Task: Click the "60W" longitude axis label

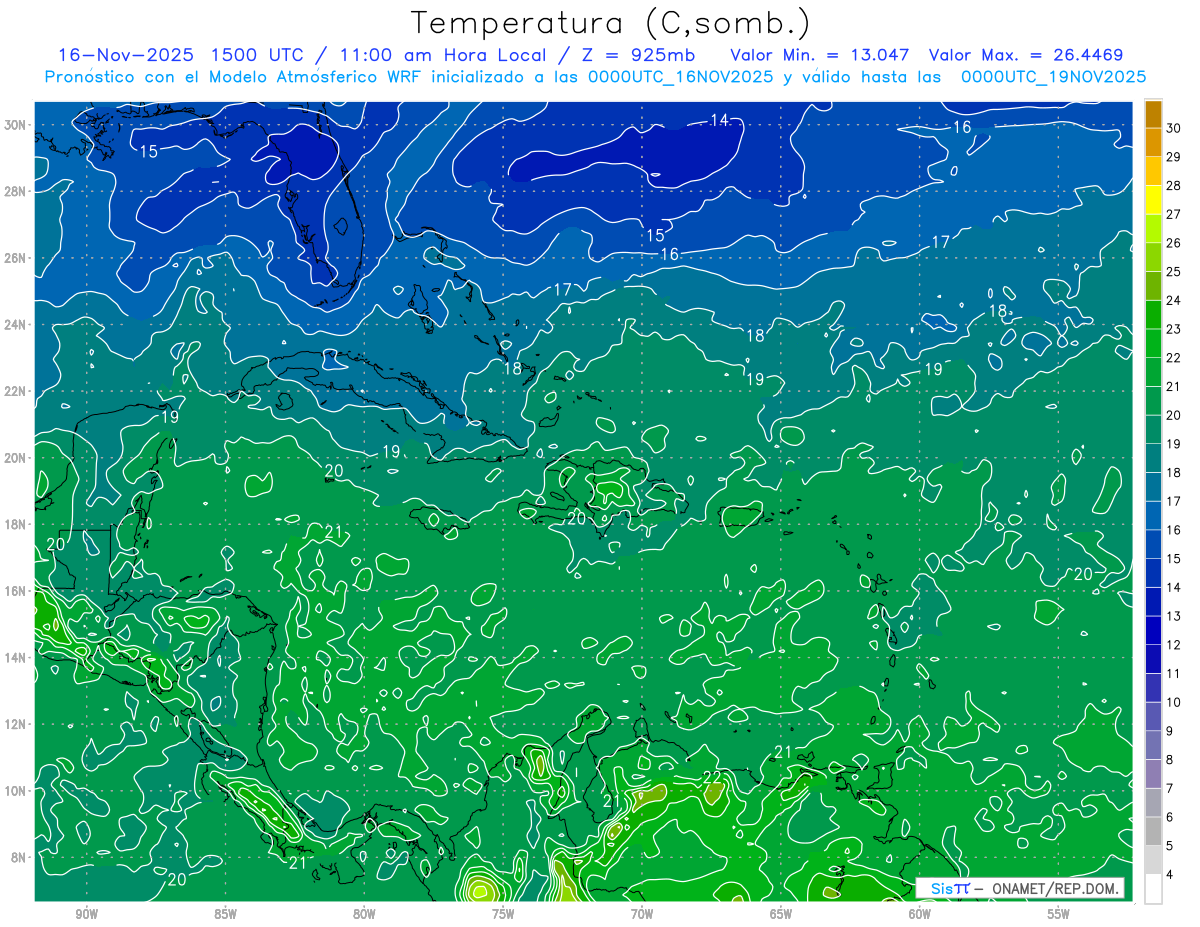Action: point(920,914)
